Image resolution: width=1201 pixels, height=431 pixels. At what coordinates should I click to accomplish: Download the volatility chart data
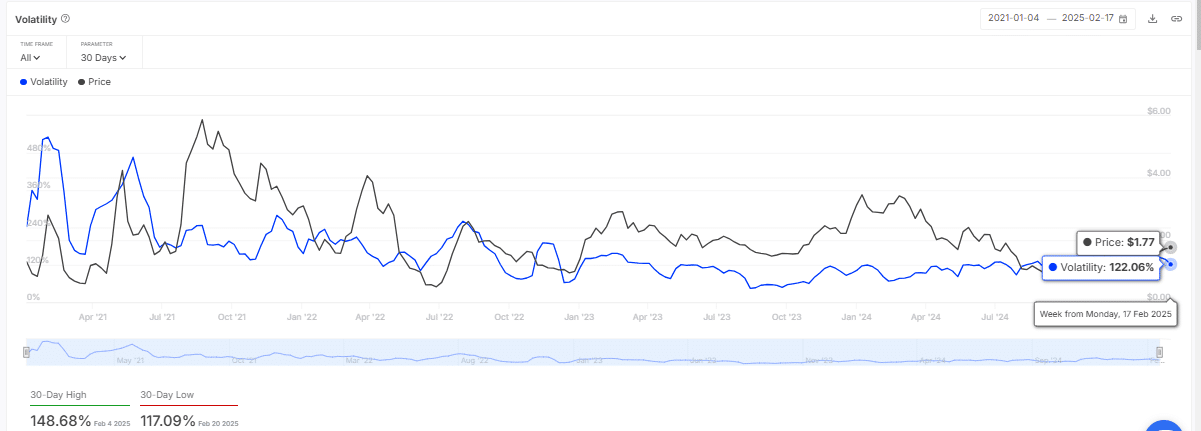1152,19
